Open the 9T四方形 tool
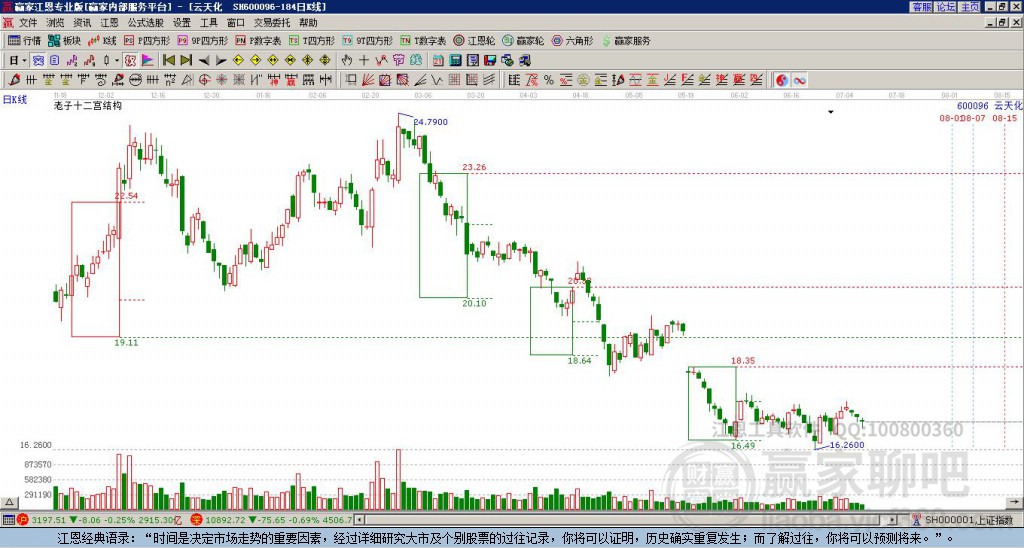The image size is (1024, 548). coord(368,40)
